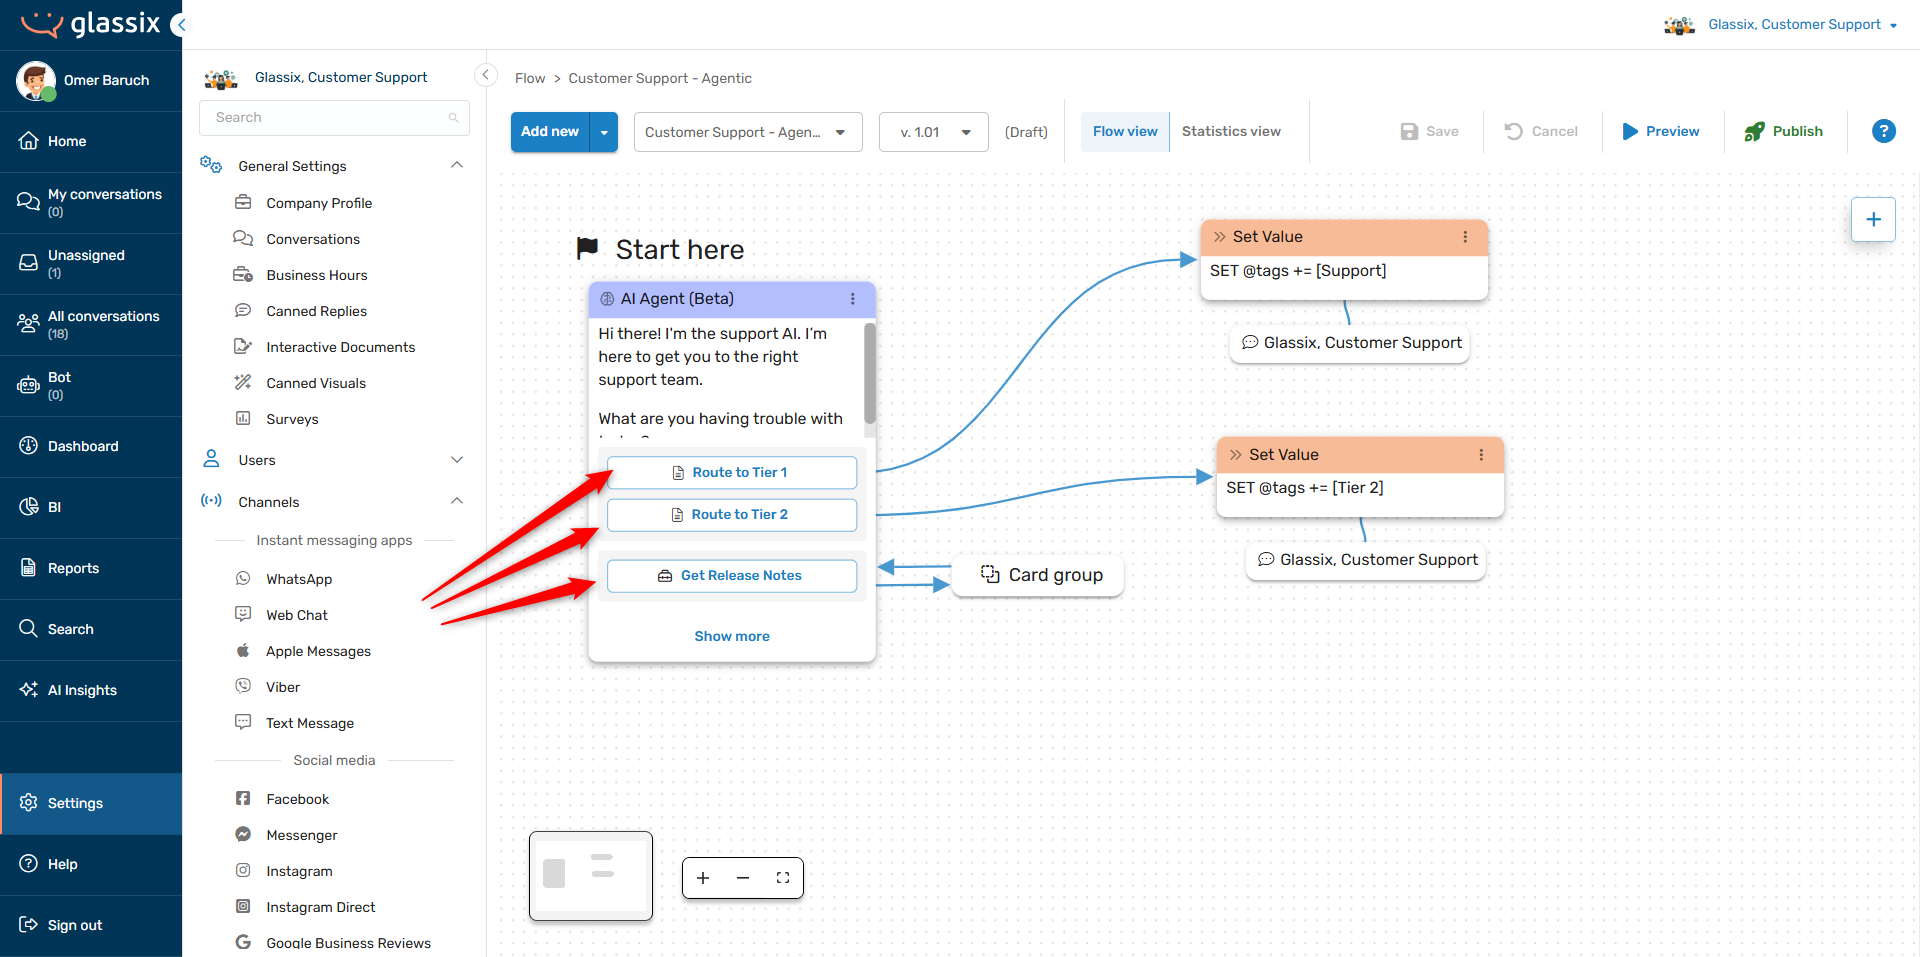
Task: Click the settings Search field
Action: (334, 118)
